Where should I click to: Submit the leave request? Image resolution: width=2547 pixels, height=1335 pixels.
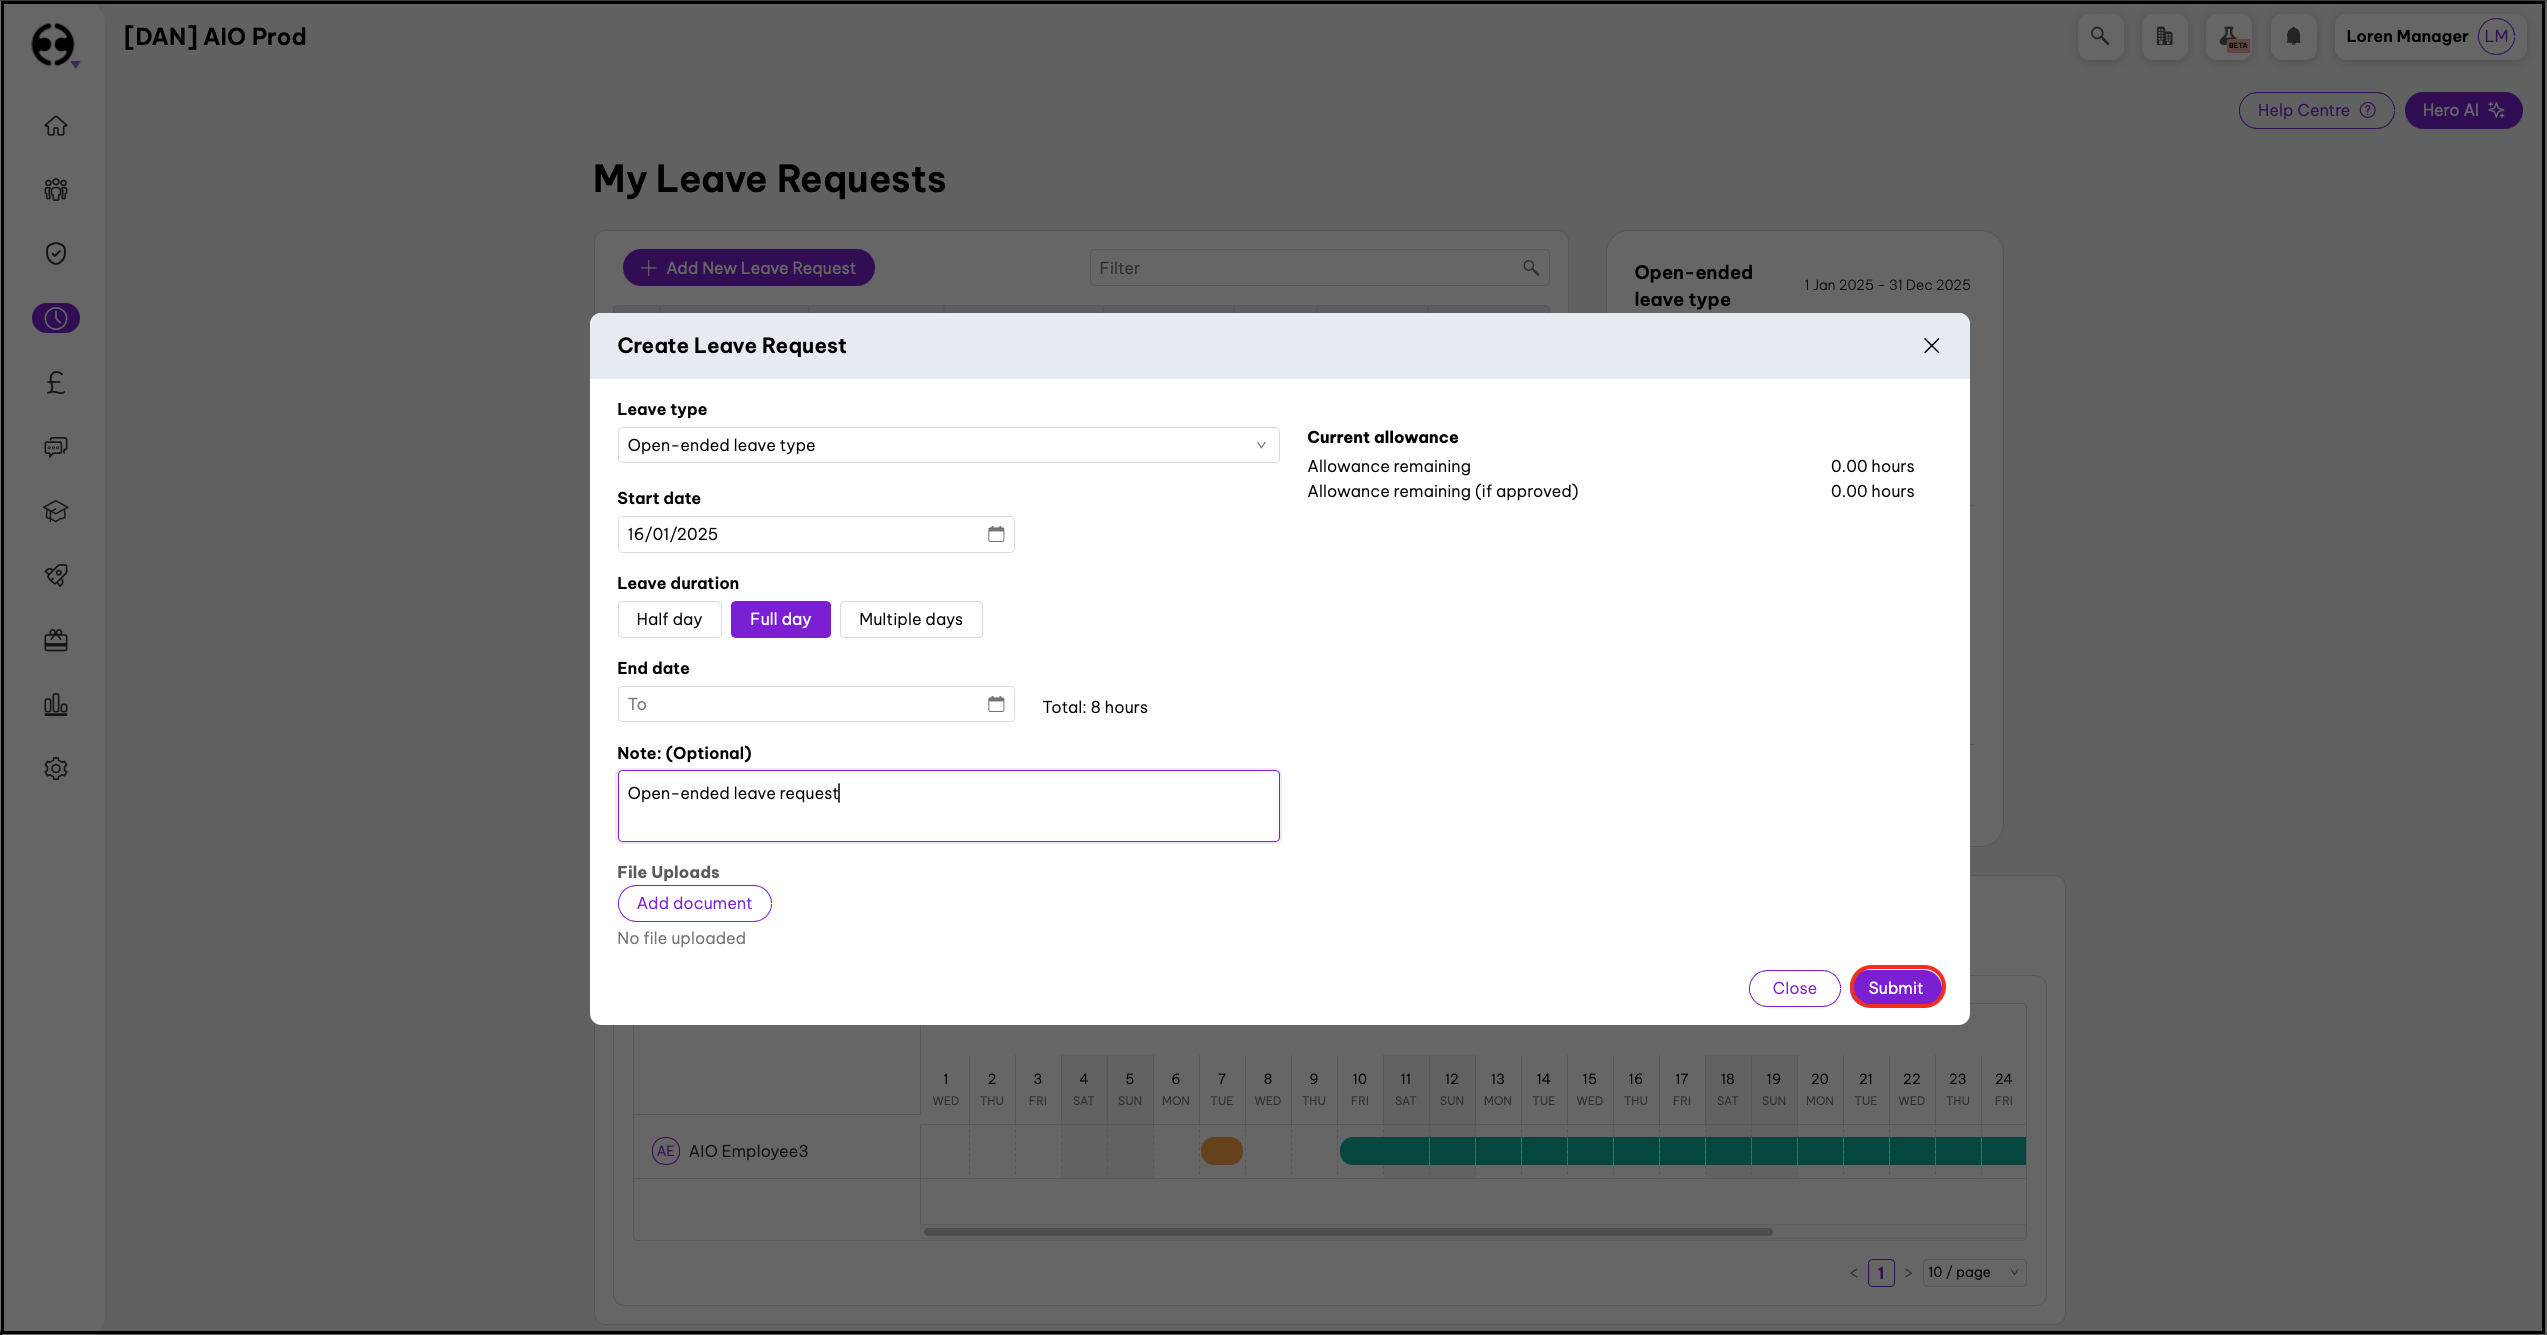pyautogui.click(x=1895, y=988)
